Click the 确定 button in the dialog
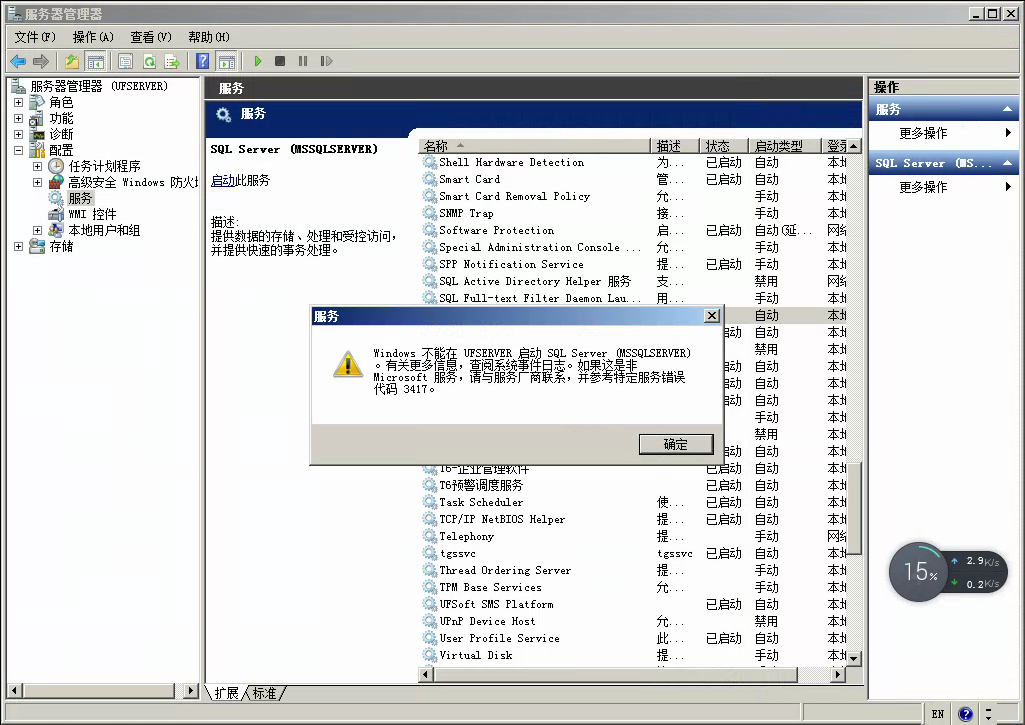Viewport: 1025px width, 725px height. [x=676, y=445]
